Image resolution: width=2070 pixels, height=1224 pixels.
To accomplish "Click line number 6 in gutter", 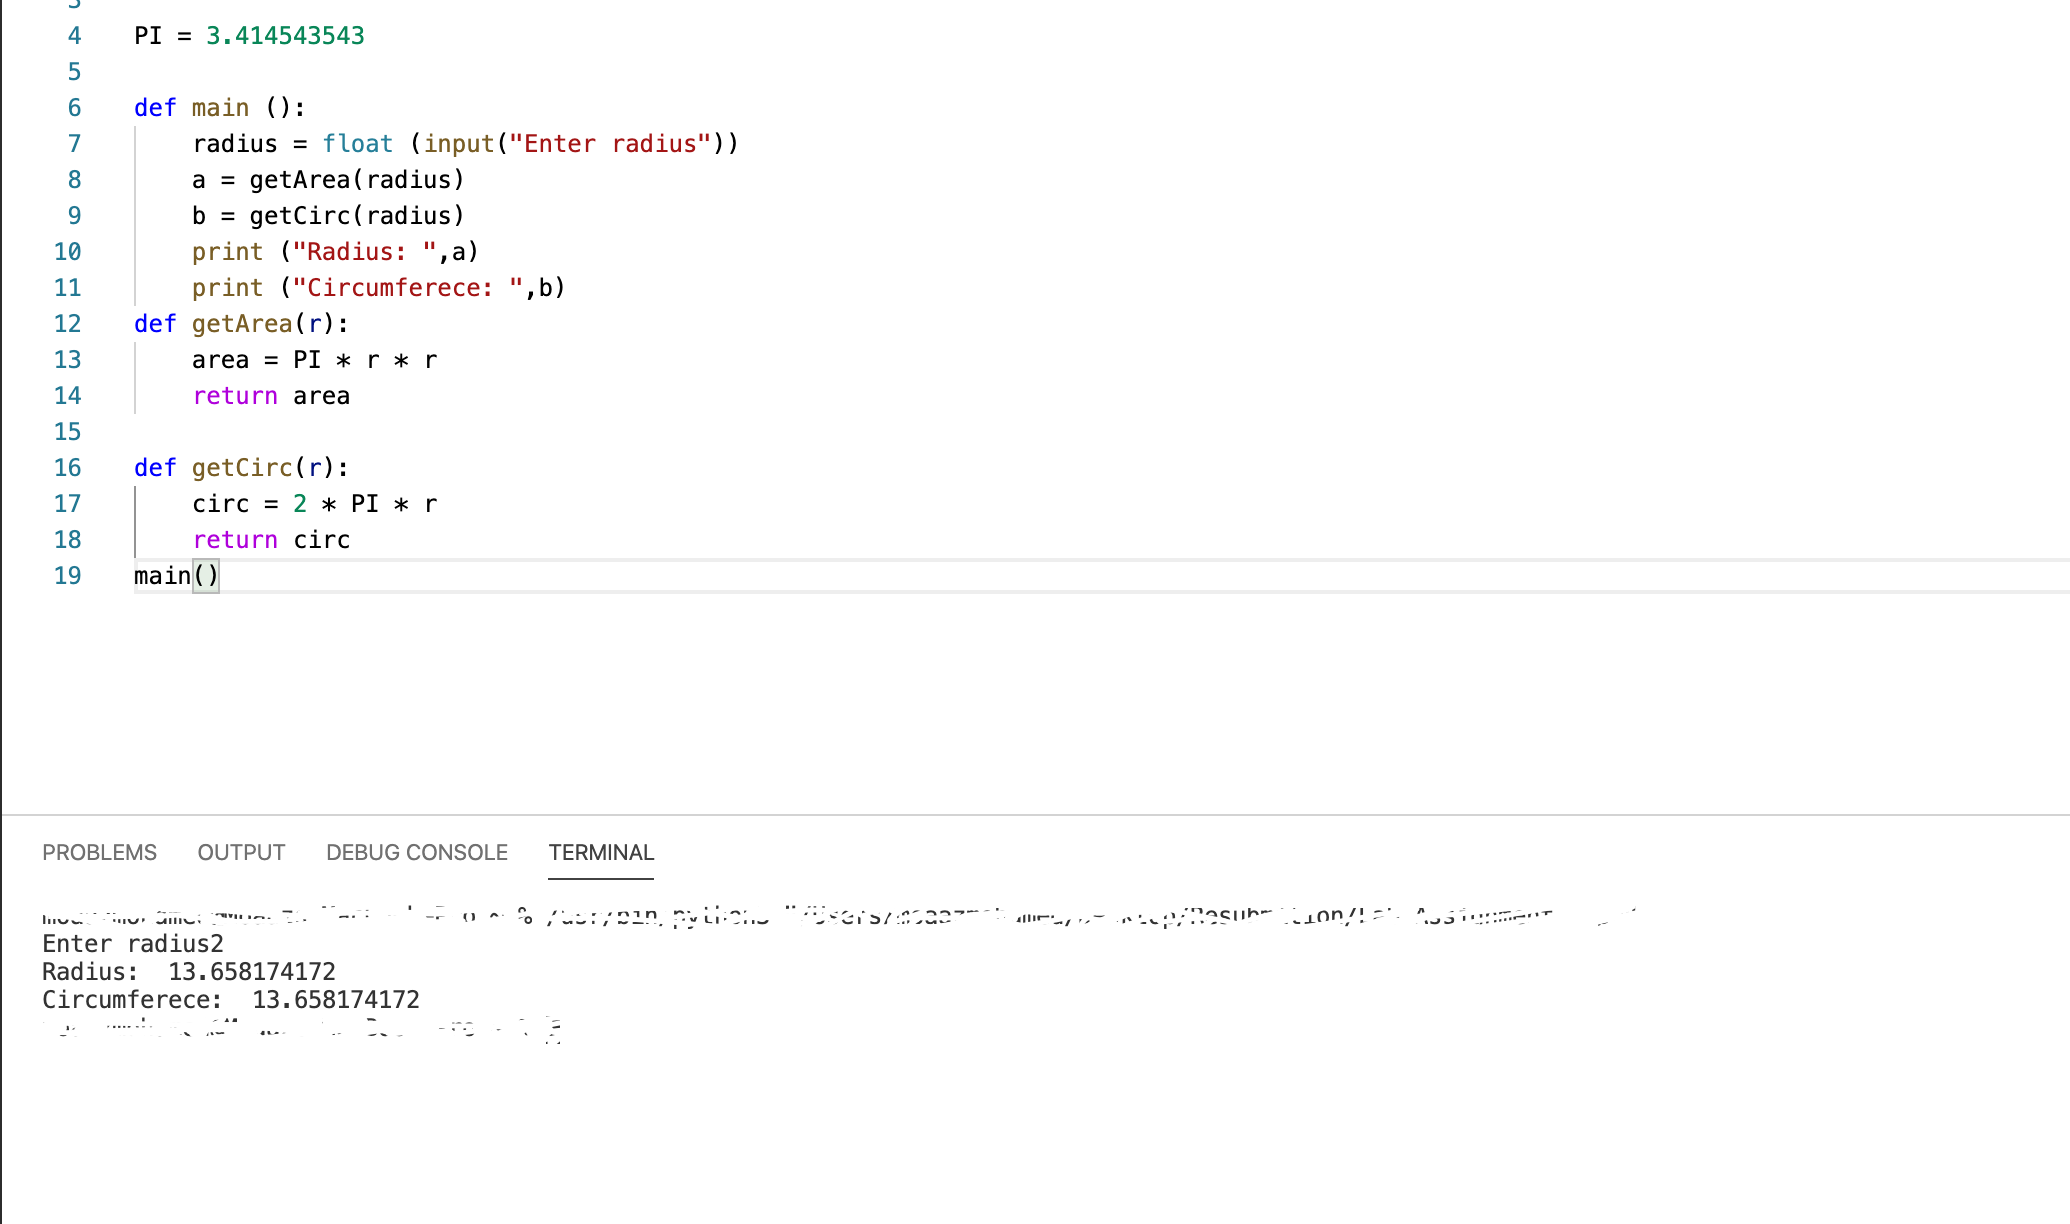I will point(74,108).
